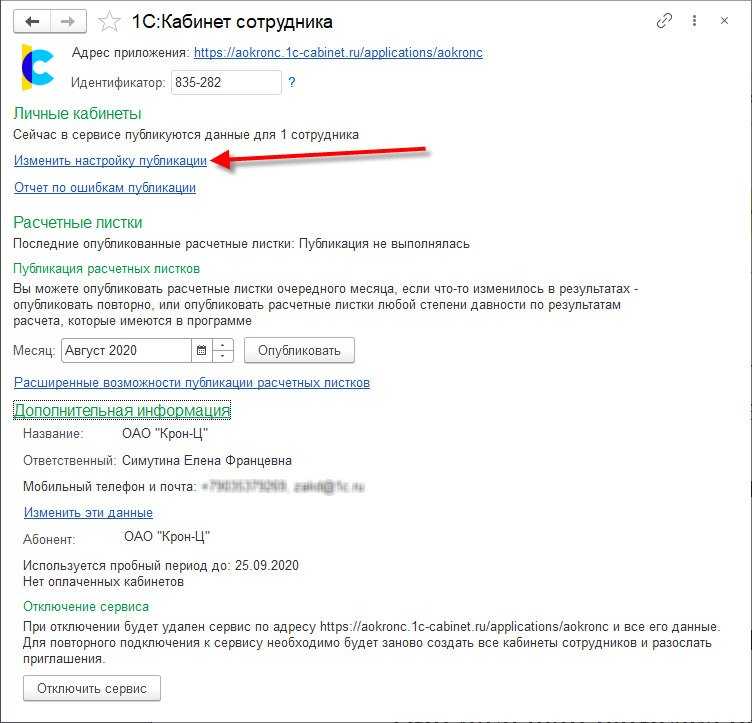752x723 pixels.
Task: Add page to favorites with star icon
Action: pyautogui.click(x=109, y=22)
